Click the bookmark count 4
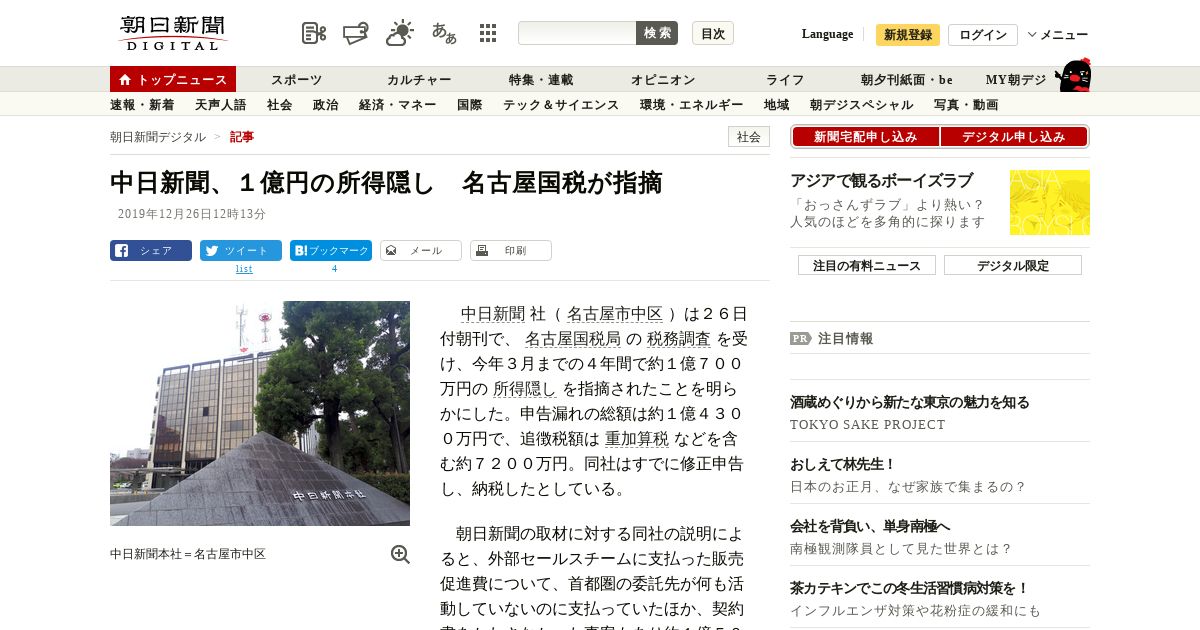Image resolution: width=1200 pixels, height=630 pixels. coord(334,268)
